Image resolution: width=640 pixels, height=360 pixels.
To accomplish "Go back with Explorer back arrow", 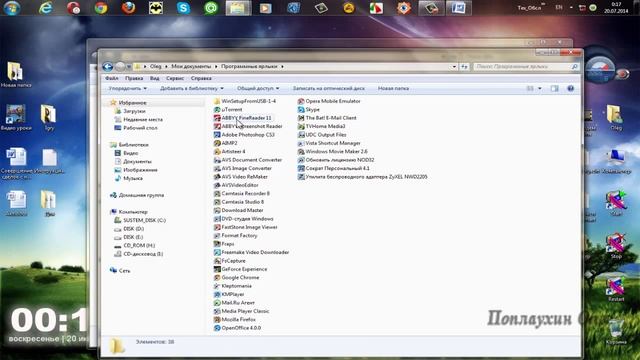I will [108, 67].
